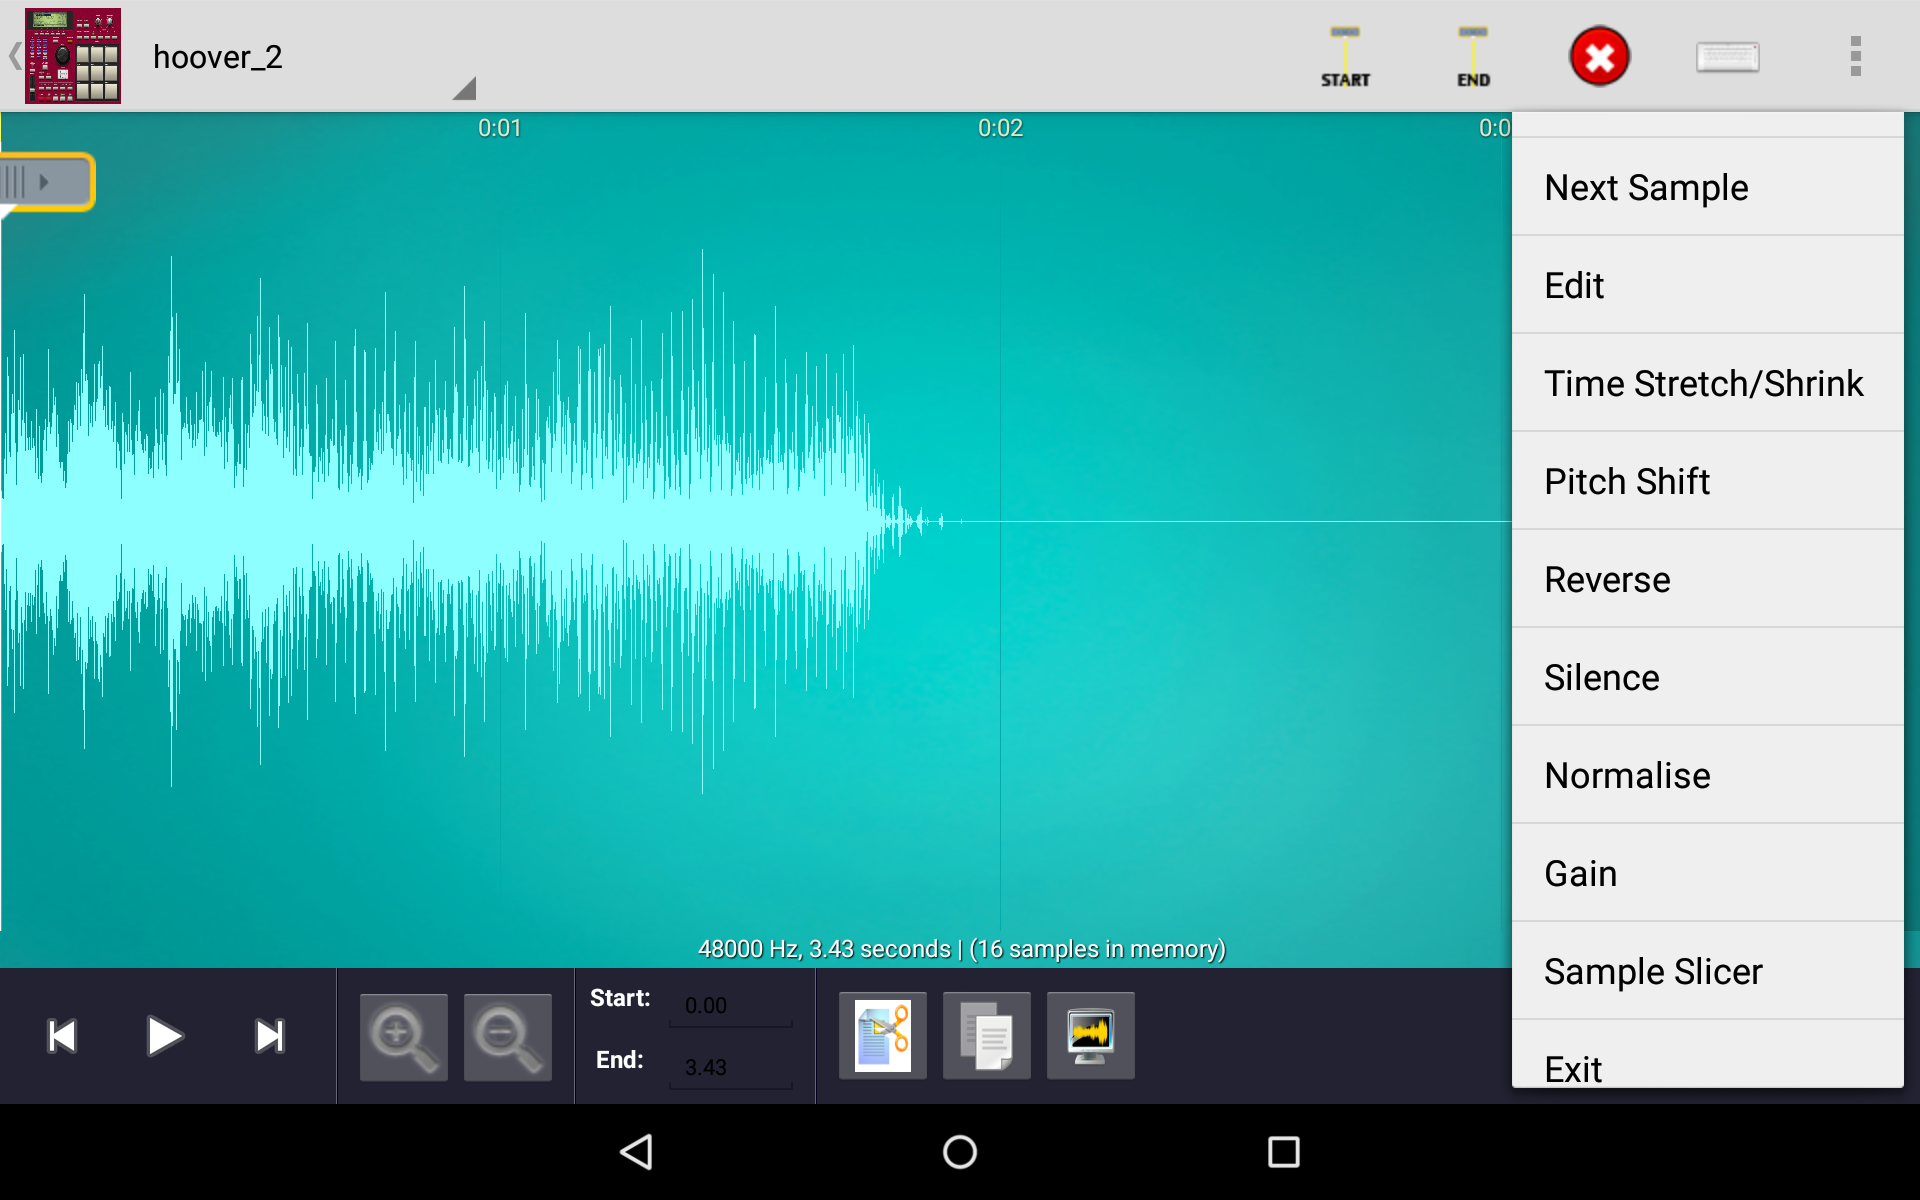Play the hoover_2 sample
The image size is (1920, 1200).
coord(164,1036)
